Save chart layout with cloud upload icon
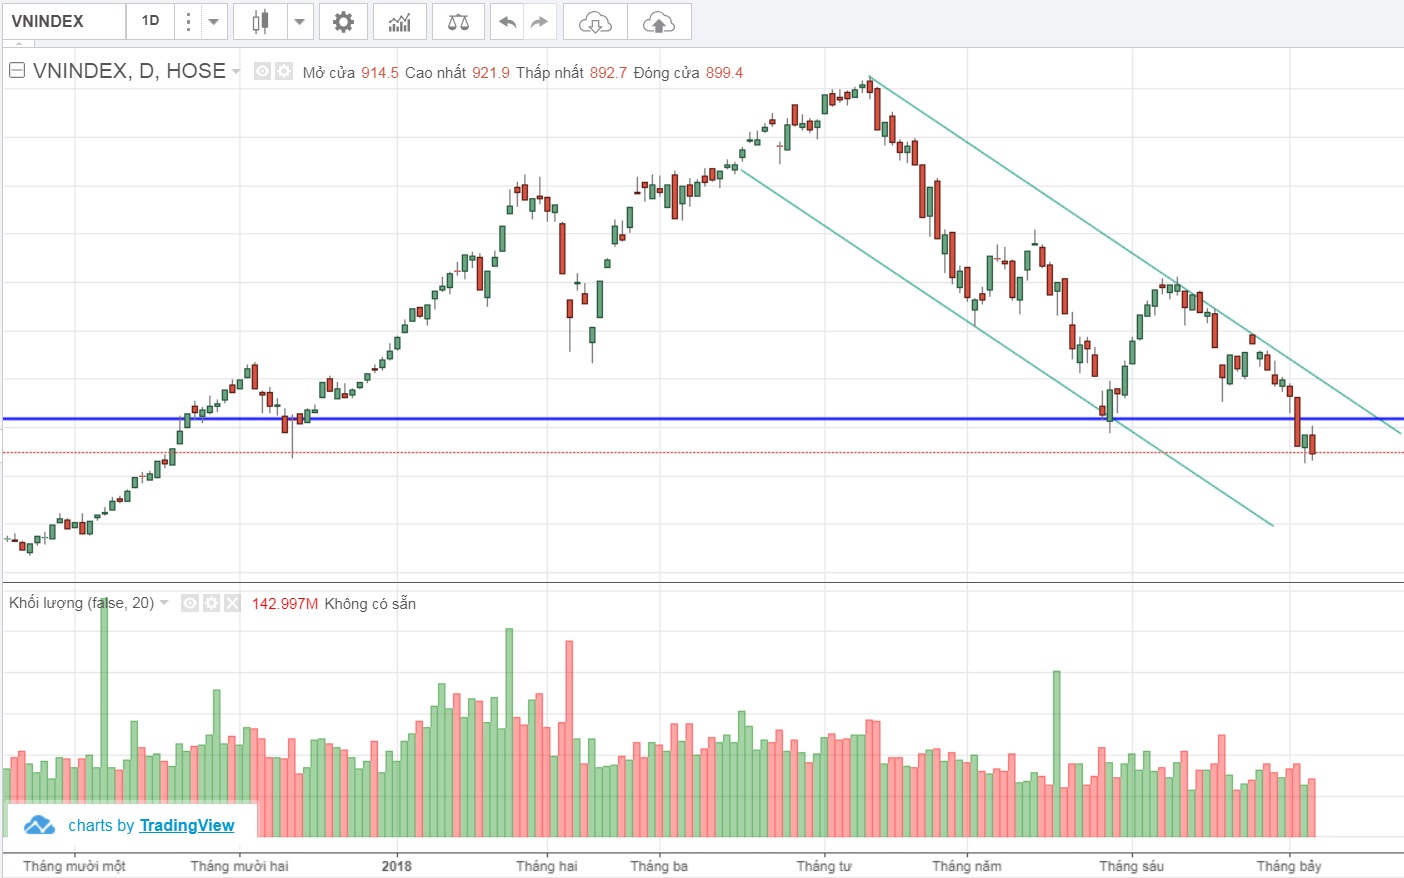Image resolution: width=1404 pixels, height=878 pixels. tap(659, 21)
